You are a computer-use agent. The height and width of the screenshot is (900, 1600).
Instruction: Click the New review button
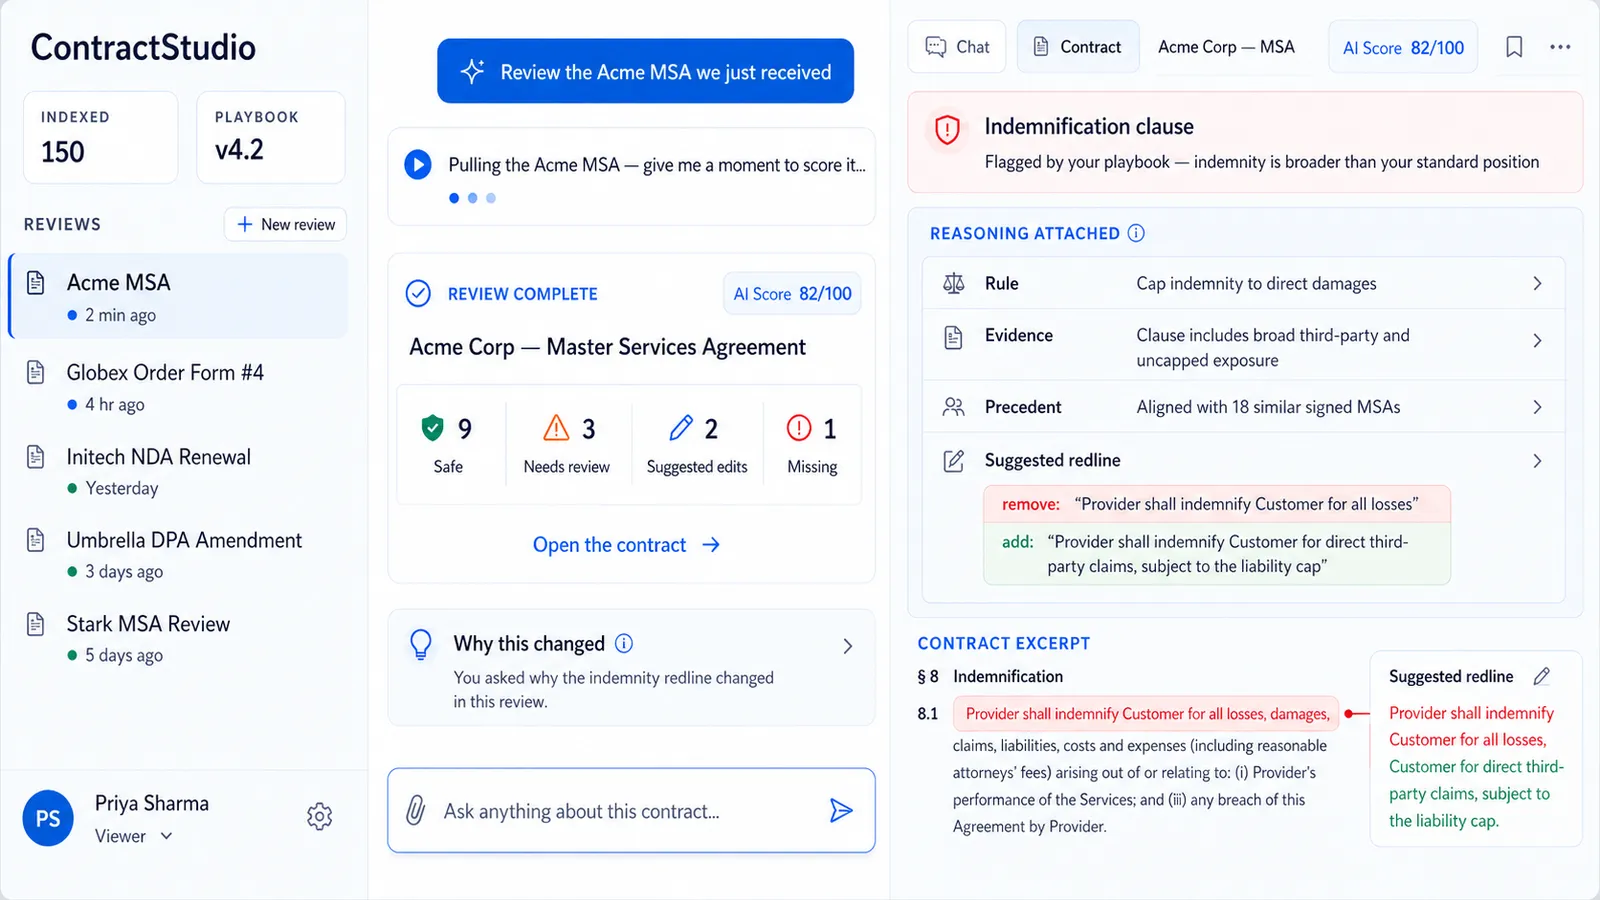pos(285,224)
